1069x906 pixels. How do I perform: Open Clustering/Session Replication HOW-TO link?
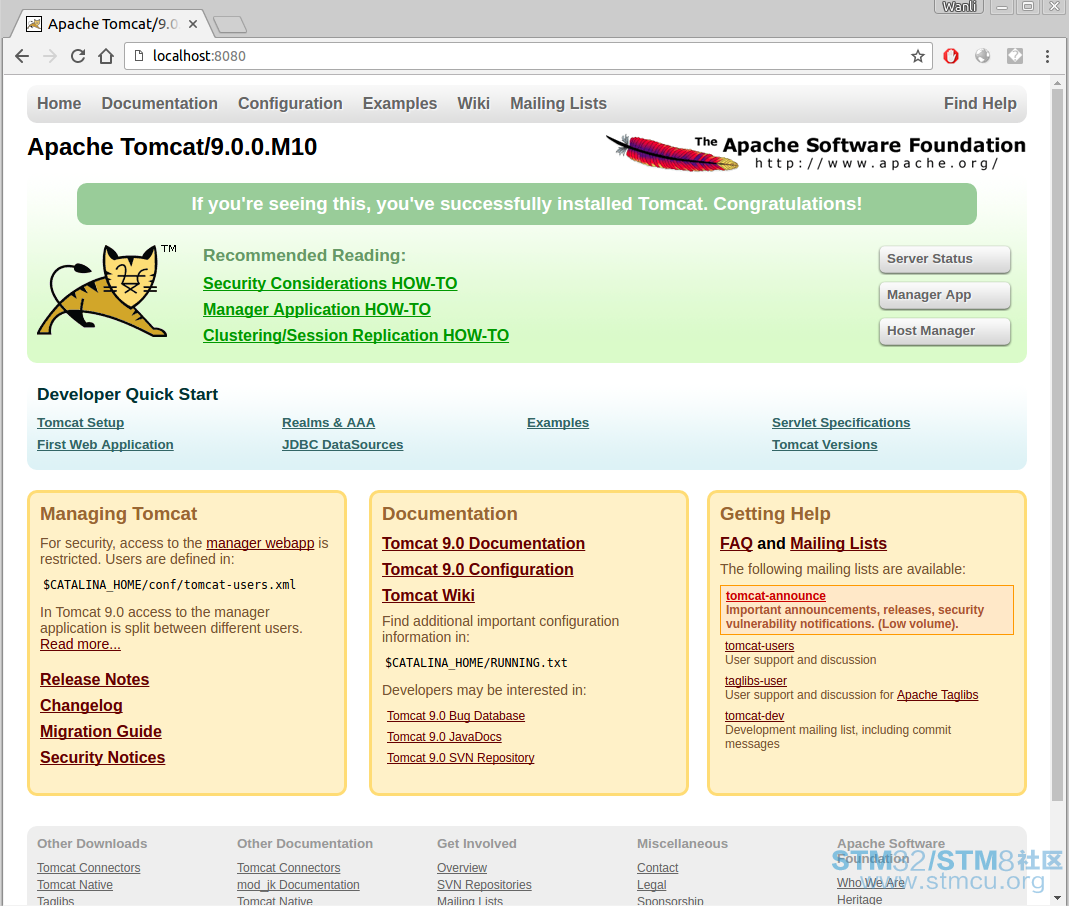pos(356,335)
